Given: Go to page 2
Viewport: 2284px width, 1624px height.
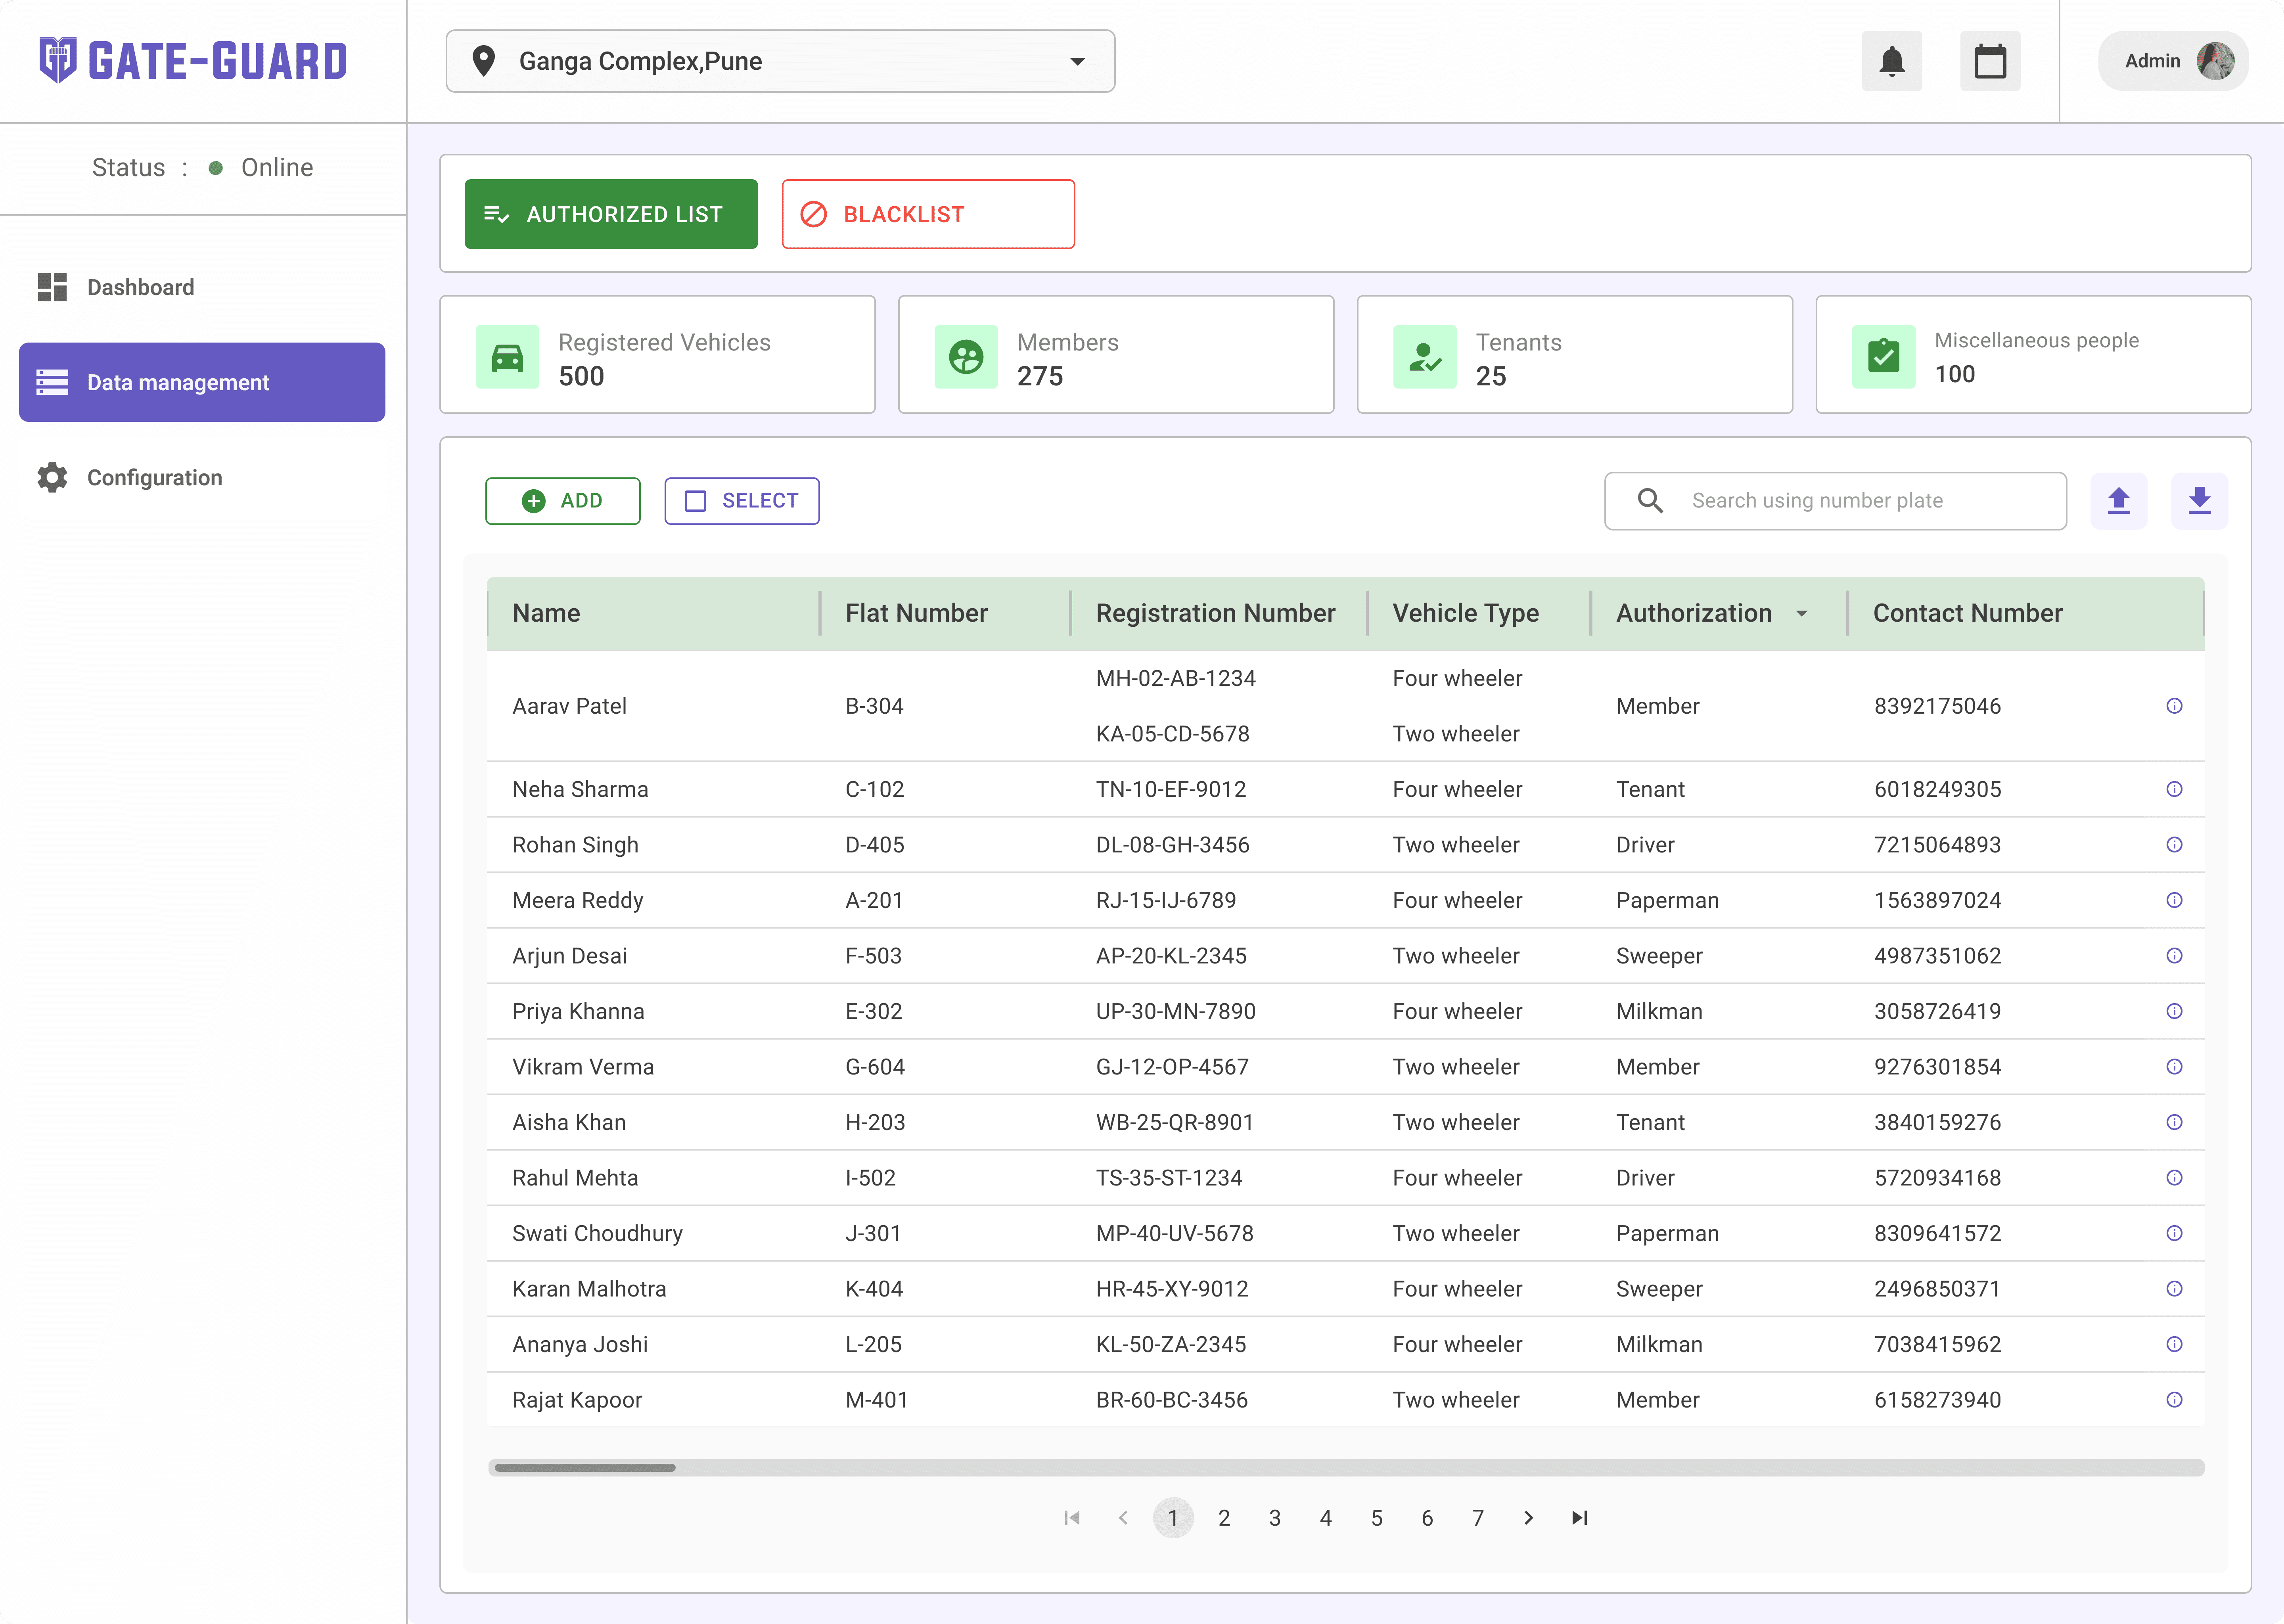Looking at the screenshot, I should (x=1224, y=1518).
